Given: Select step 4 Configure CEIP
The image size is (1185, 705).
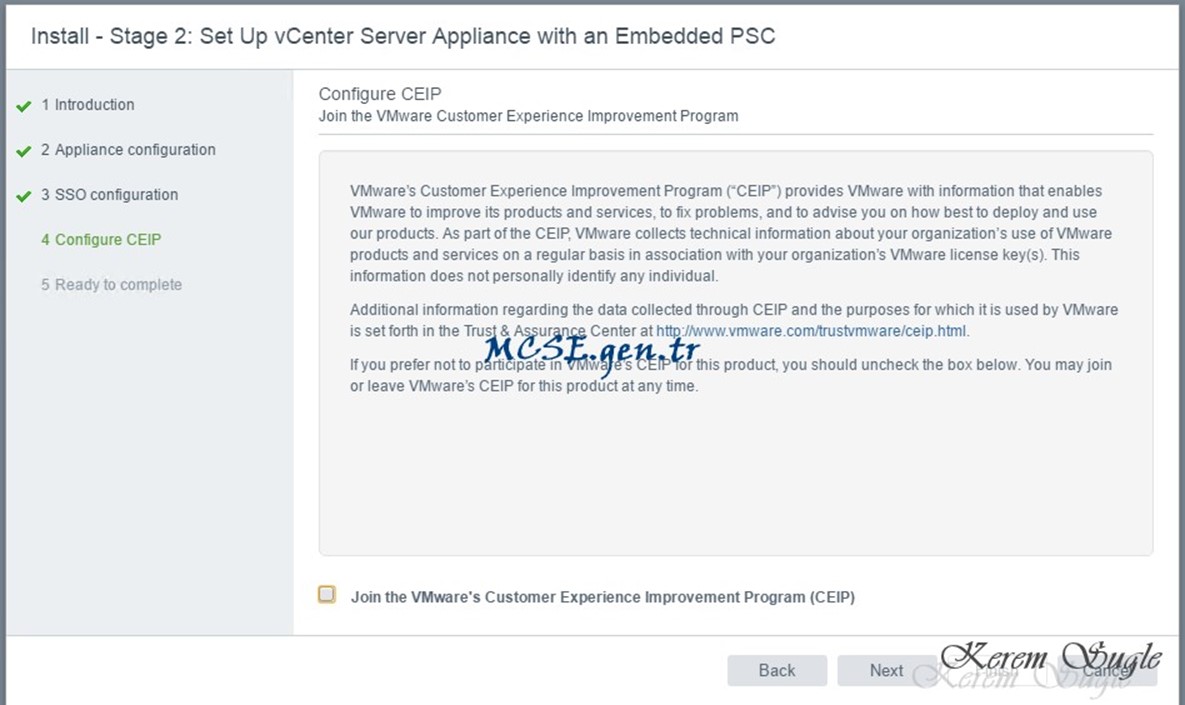Looking at the screenshot, I should (x=101, y=240).
